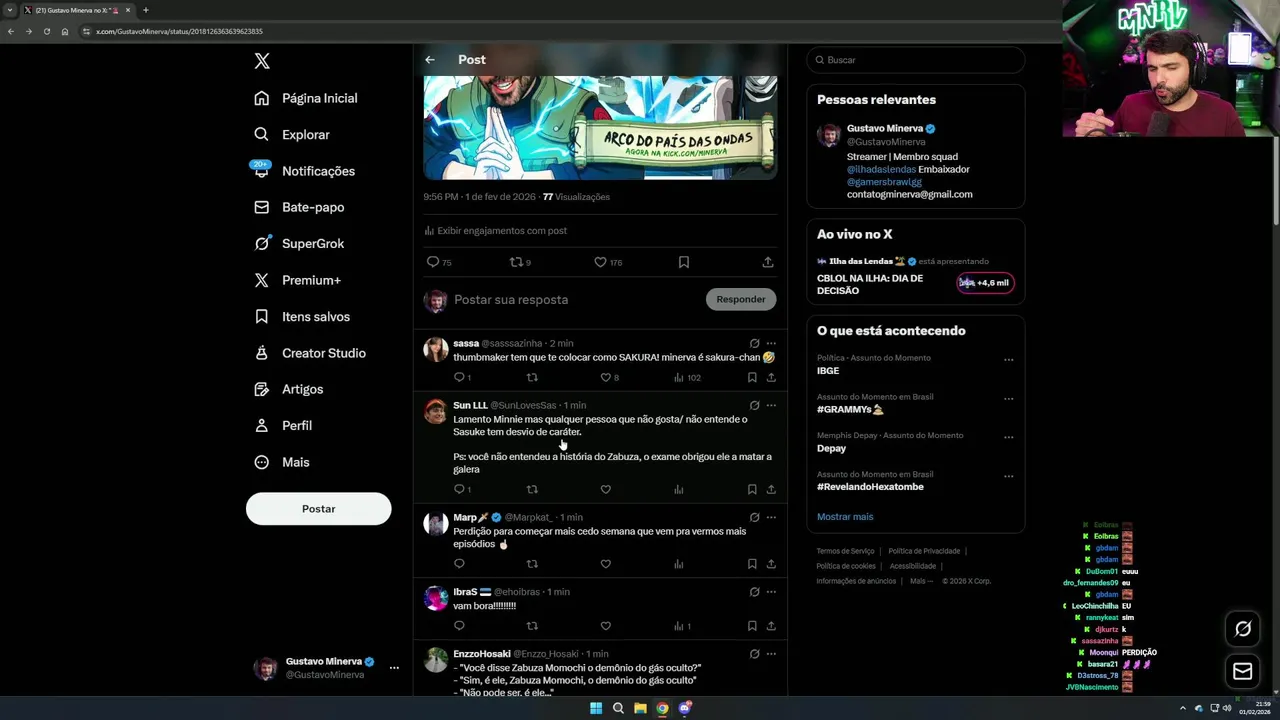Open a new browser tab

(145, 10)
